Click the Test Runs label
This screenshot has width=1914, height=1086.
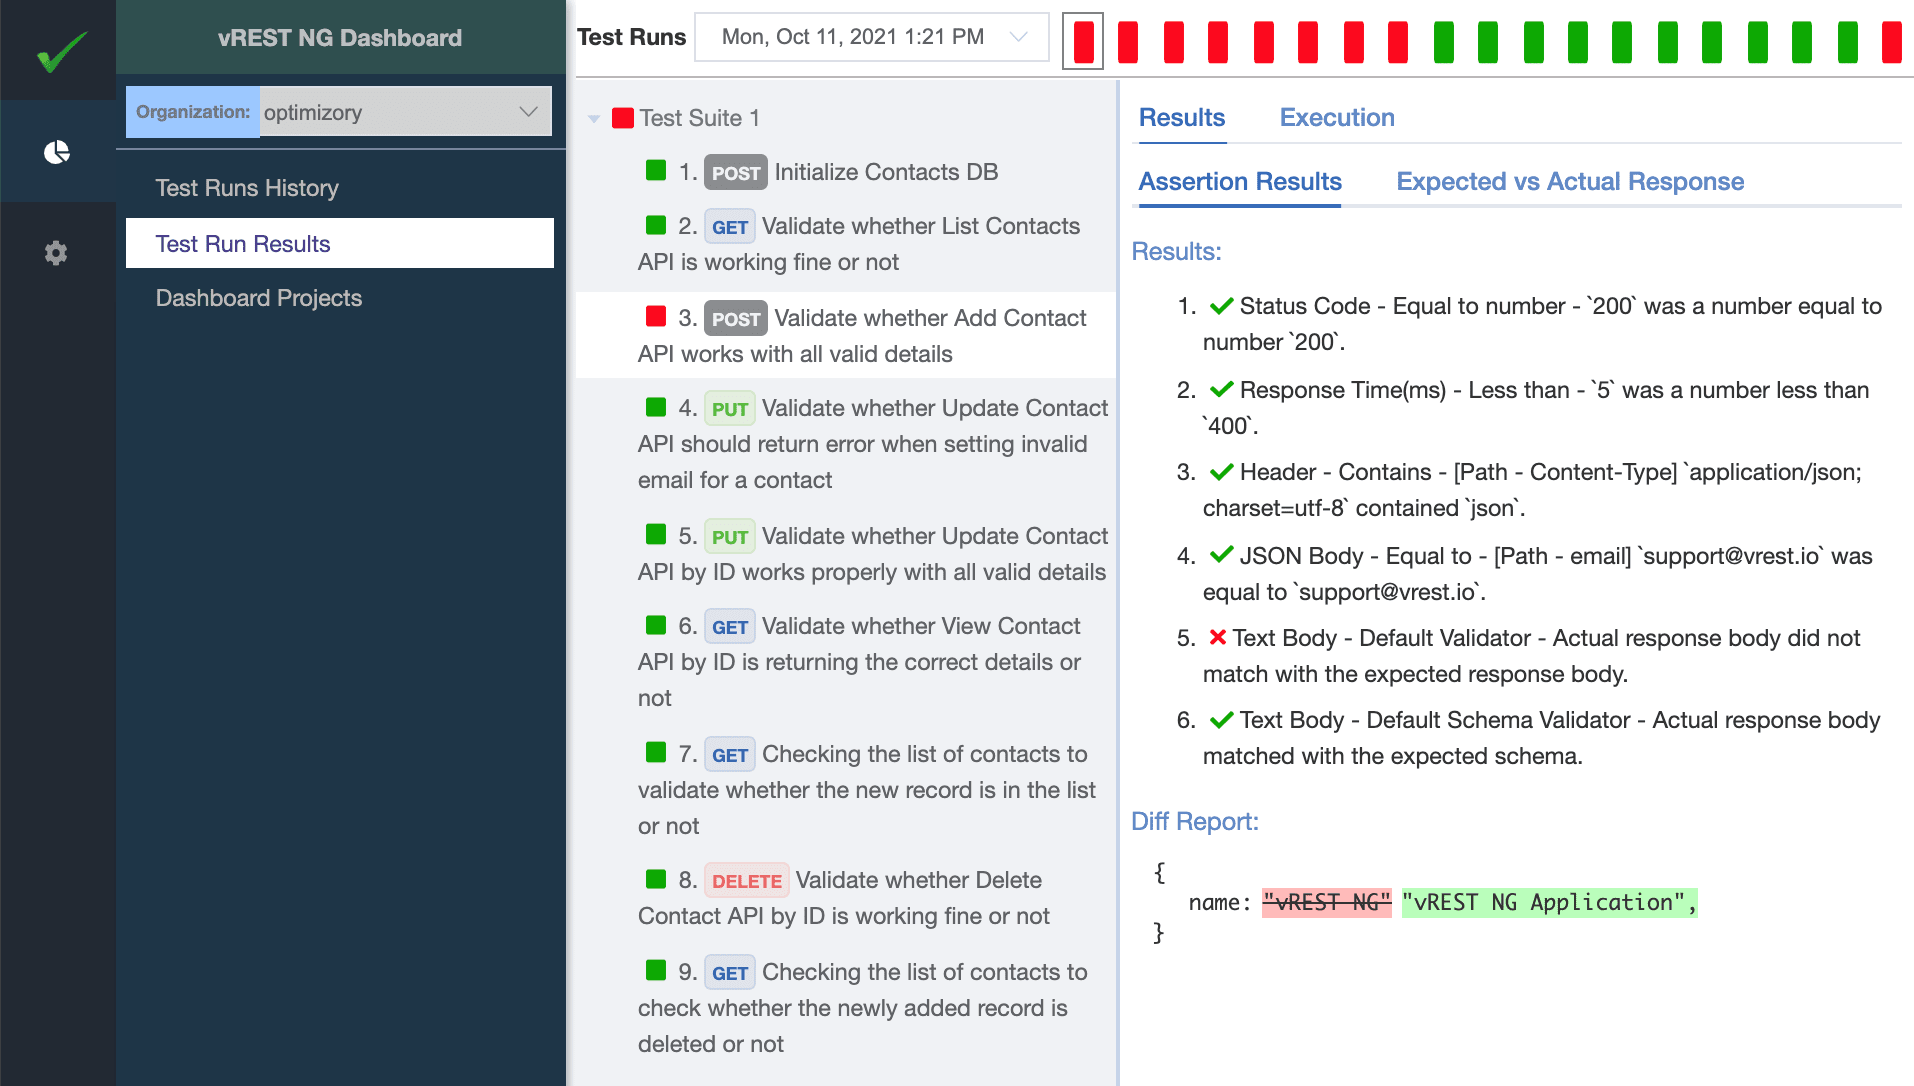(x=631, y=37)
